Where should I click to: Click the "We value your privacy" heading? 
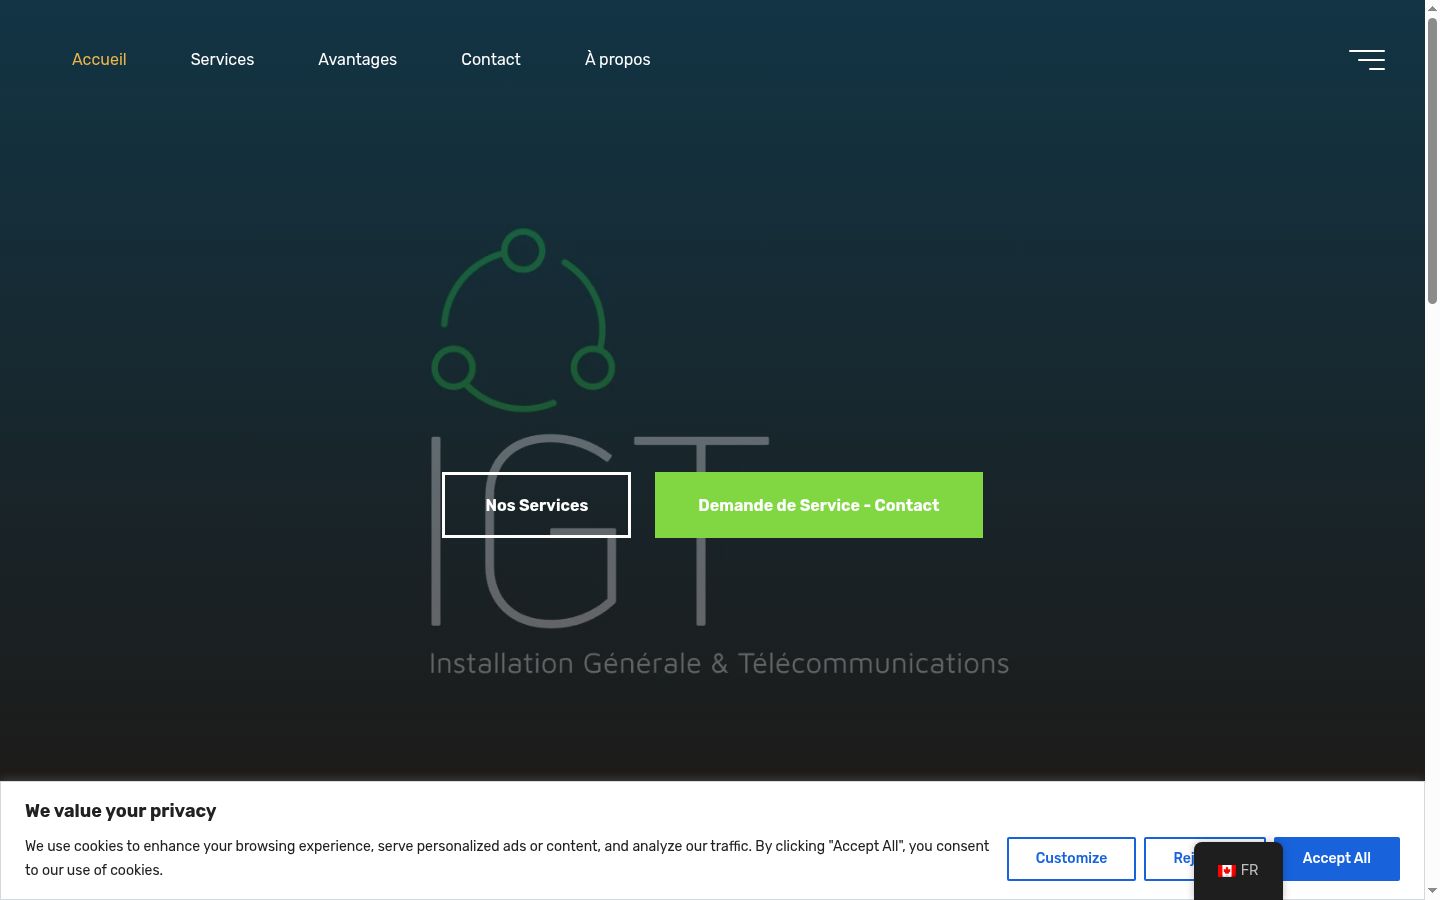[x=121, y=811]
